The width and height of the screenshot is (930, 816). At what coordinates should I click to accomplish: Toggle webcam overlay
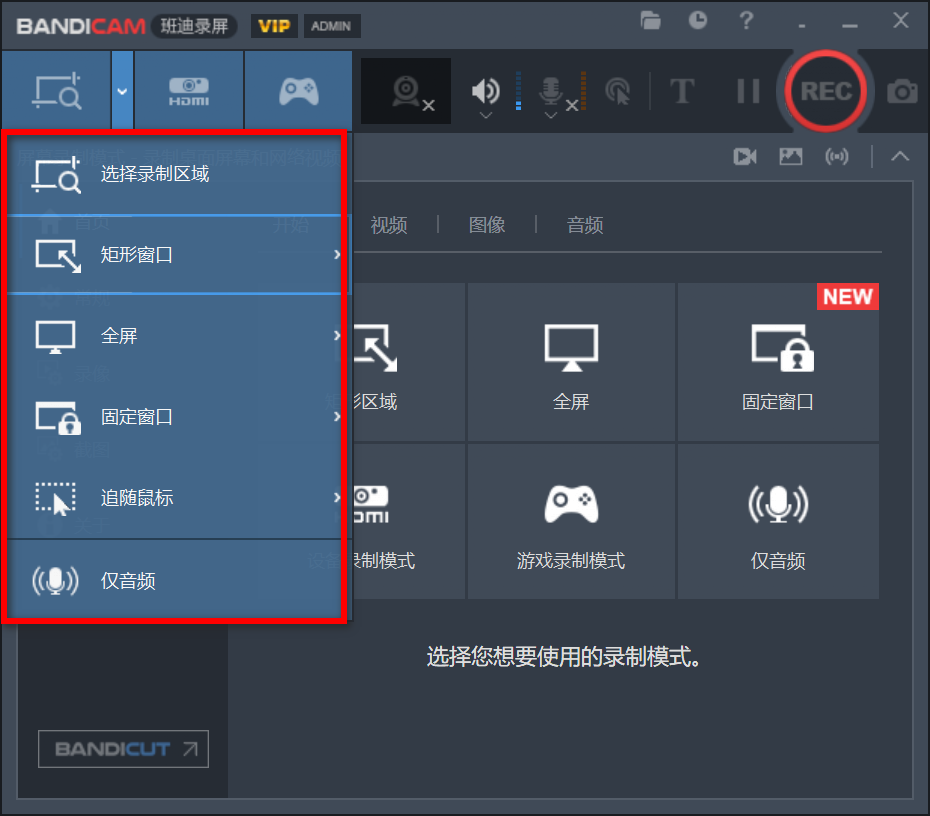click(x=406, y=91)
